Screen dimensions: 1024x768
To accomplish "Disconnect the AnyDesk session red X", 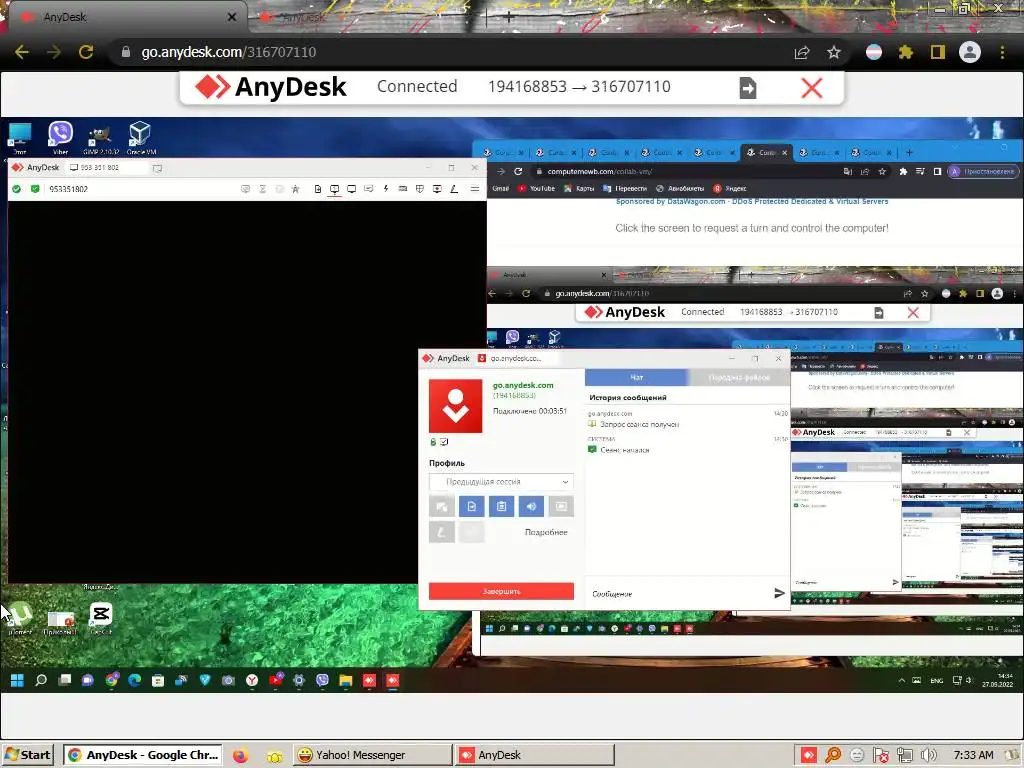I will pos(812,88).
